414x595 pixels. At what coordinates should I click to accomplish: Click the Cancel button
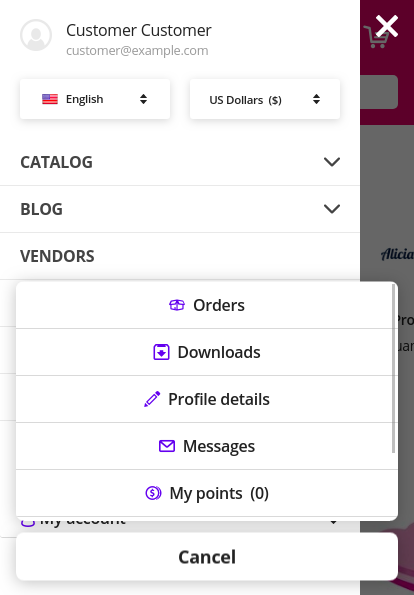pyautogui.click(x=207, y=557)
